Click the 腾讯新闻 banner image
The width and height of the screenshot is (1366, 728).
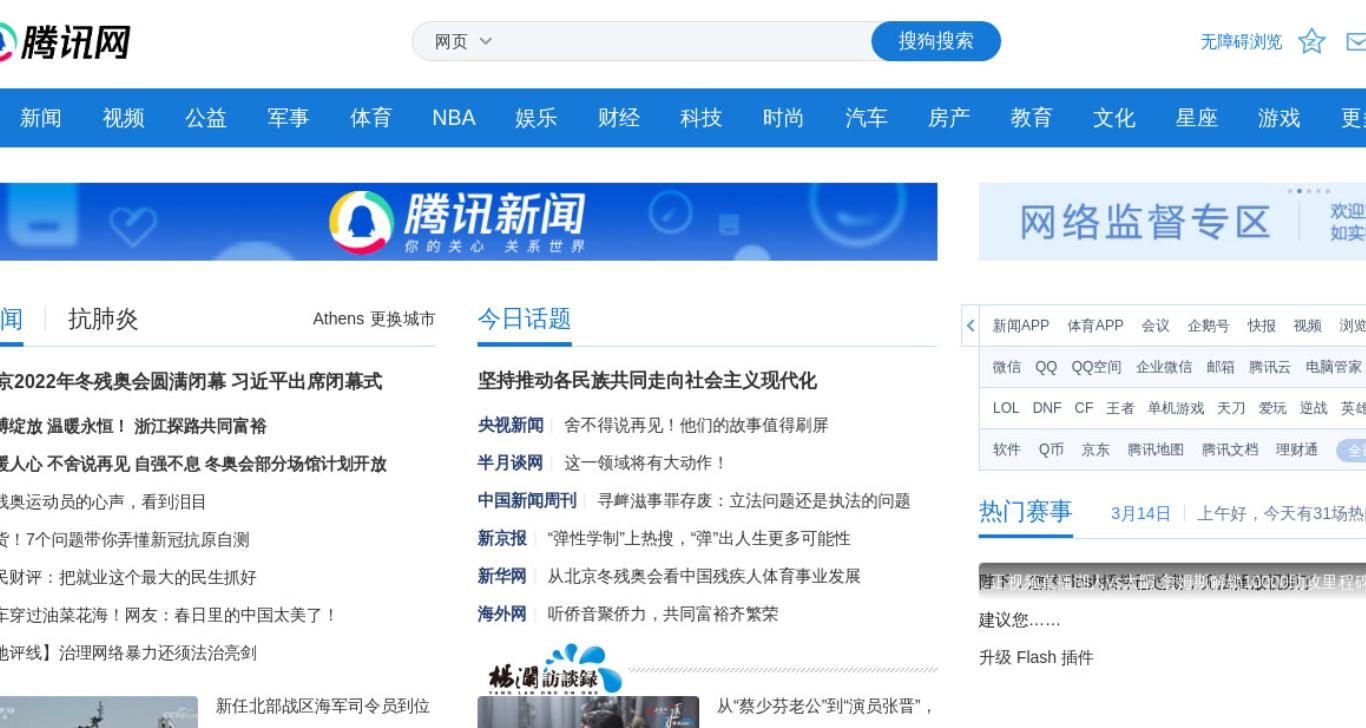pos(469,222)
